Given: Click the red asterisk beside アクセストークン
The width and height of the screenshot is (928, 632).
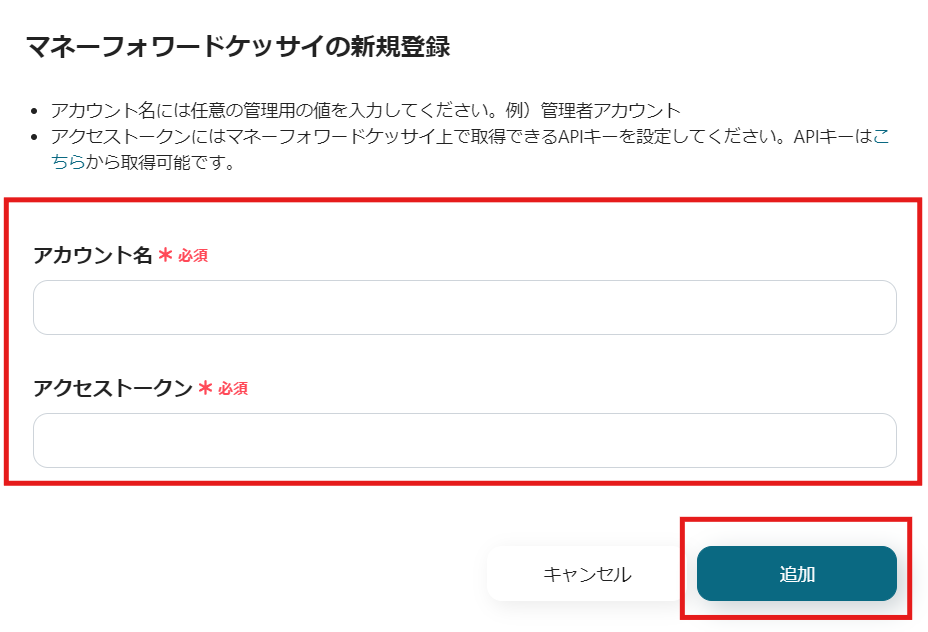Looking at the screenshot, I should tap(205, 389).
